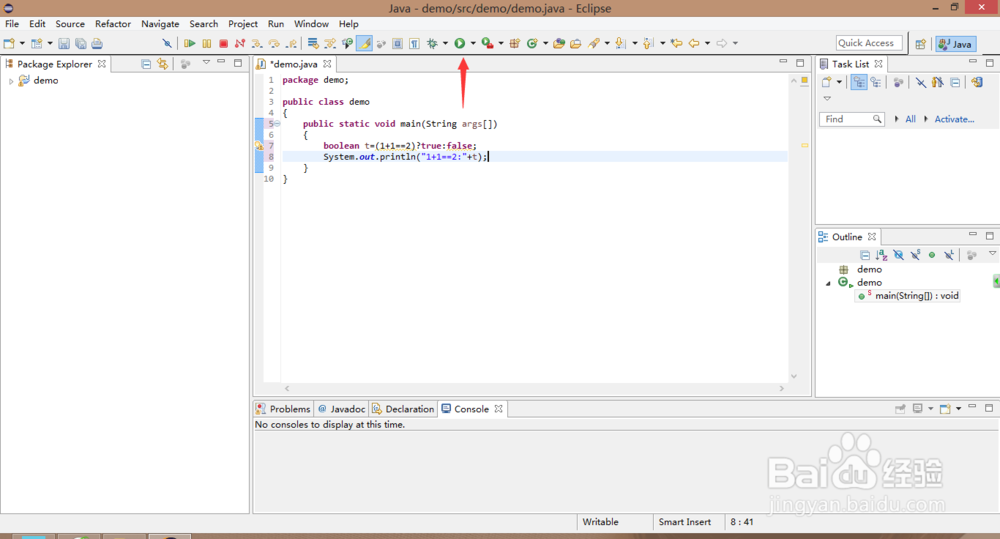Click the Open Type icon in toolbar
Image resolution: width=1000 pixels, height=539 pixels.
559,43
